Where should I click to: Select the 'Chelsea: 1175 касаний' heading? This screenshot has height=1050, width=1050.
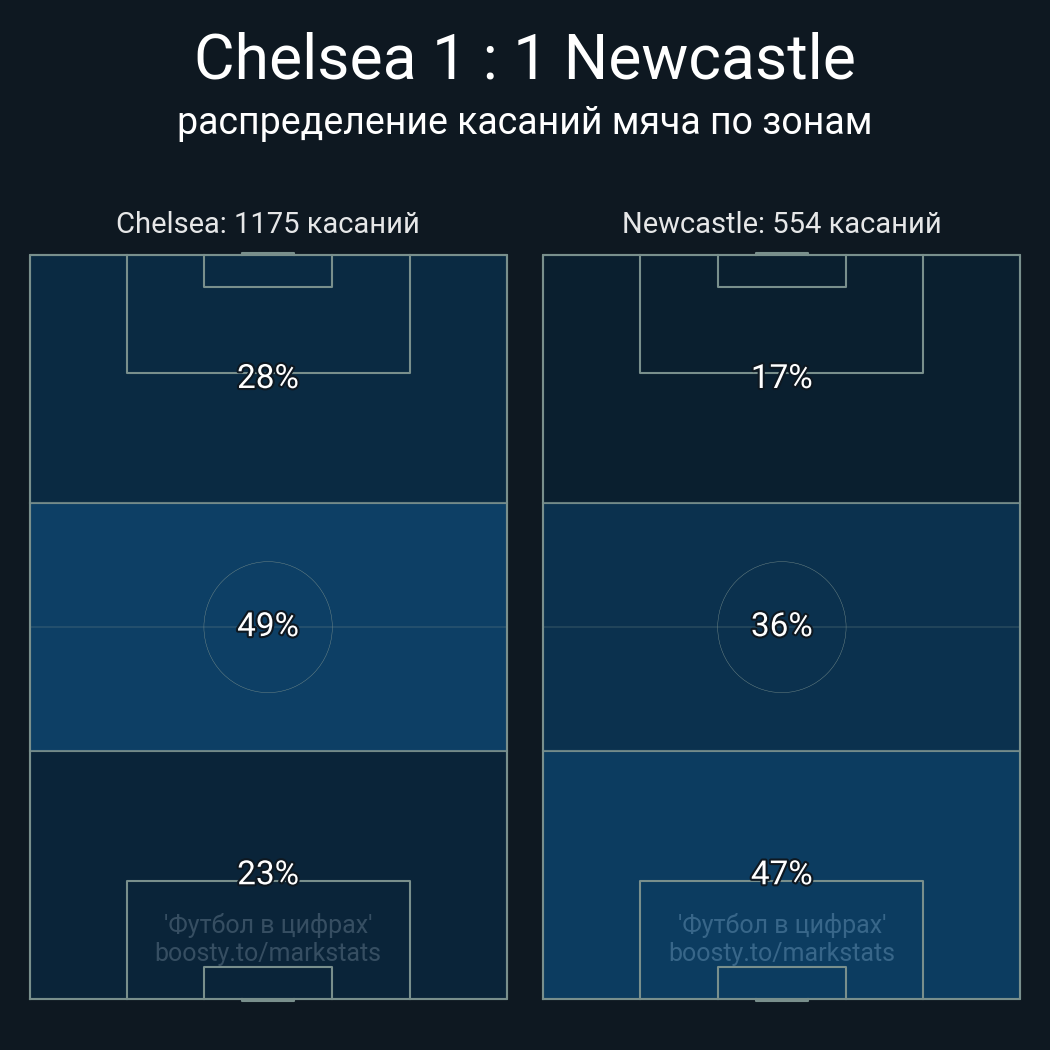tap(268, 223)
